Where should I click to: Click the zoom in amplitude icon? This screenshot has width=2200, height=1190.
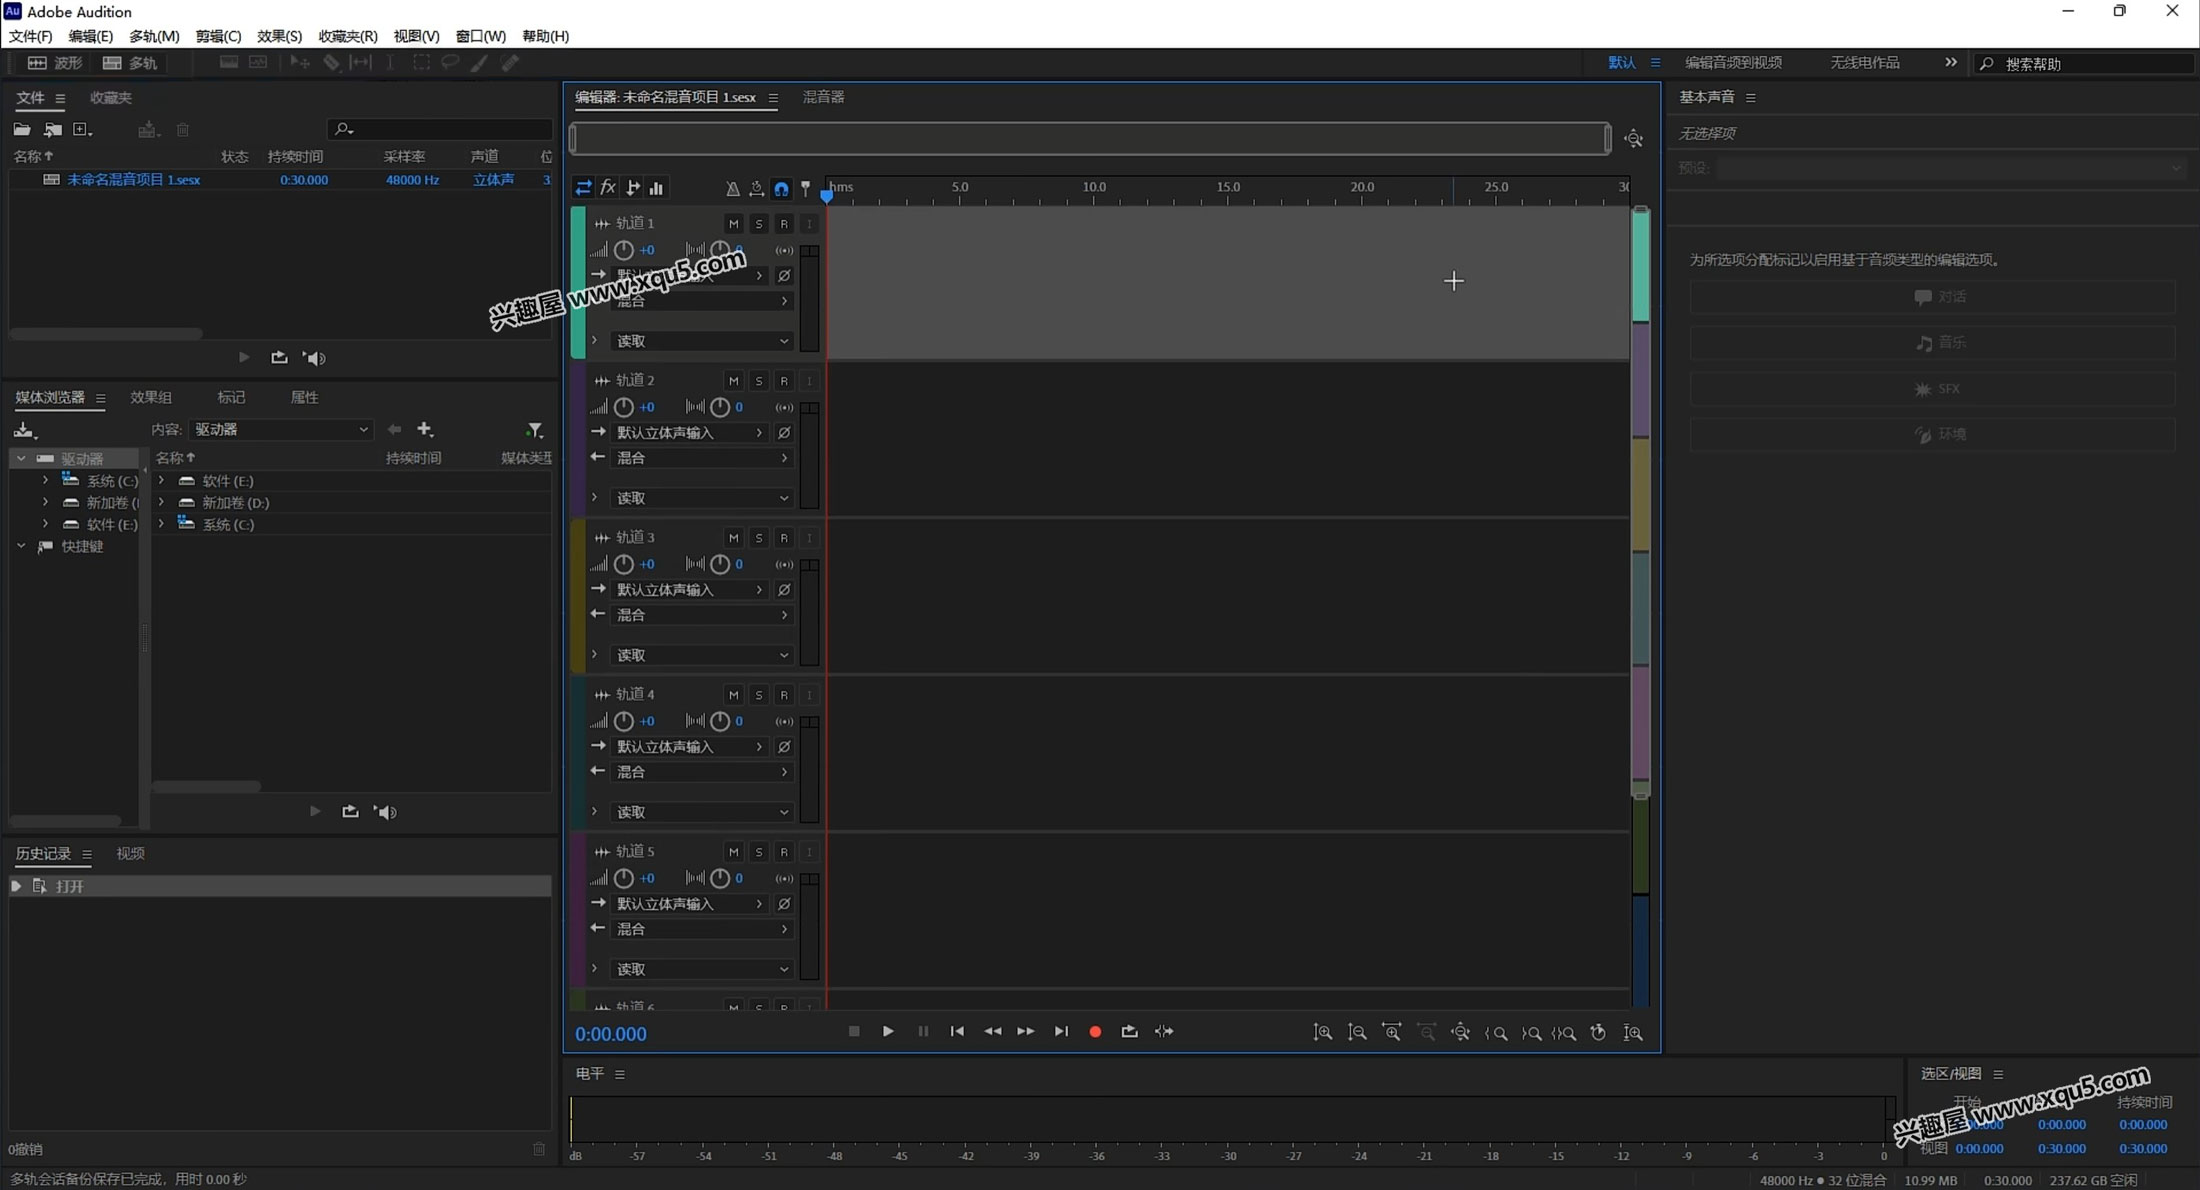tap(1322, 1032)
